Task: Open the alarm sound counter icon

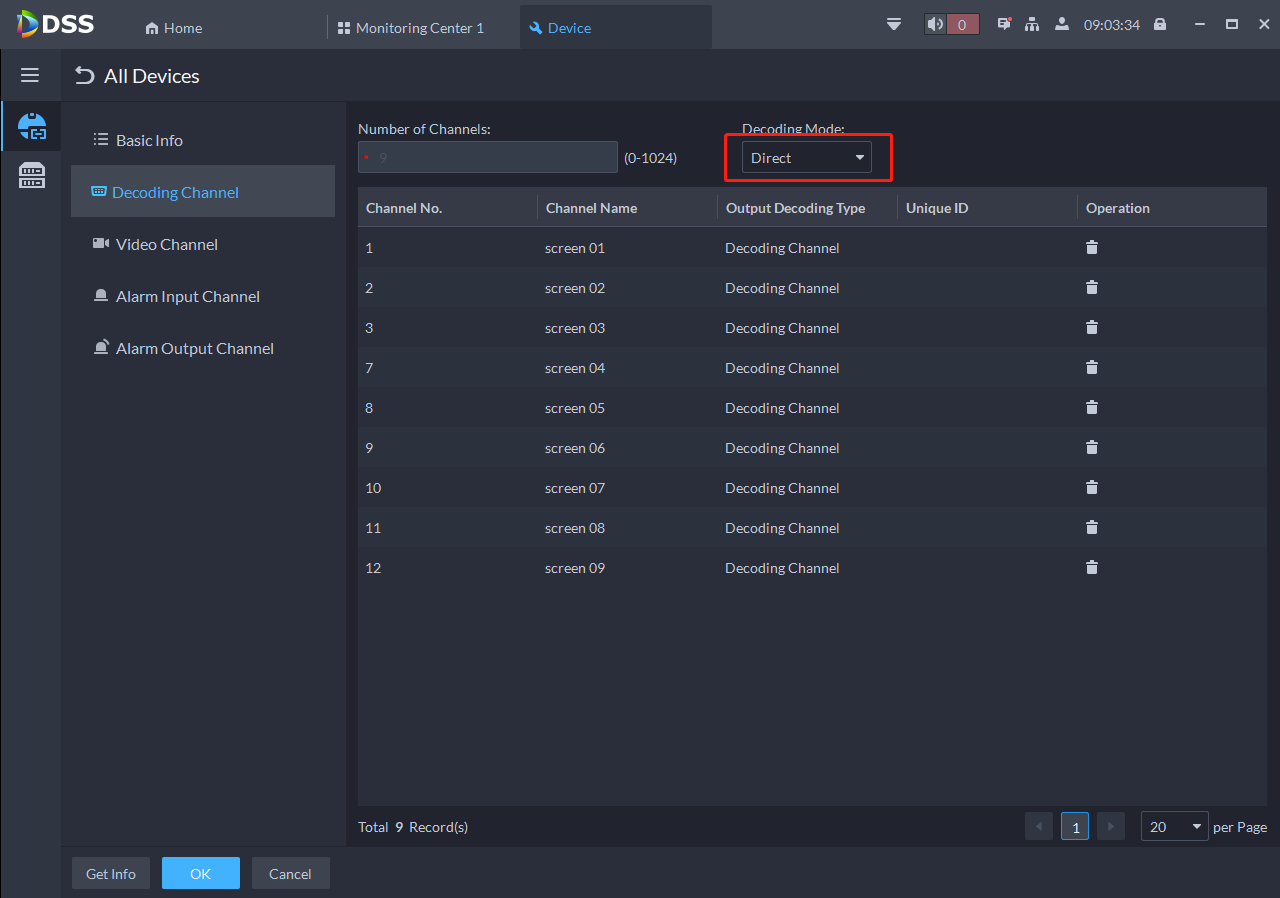Action: [951, 24]
